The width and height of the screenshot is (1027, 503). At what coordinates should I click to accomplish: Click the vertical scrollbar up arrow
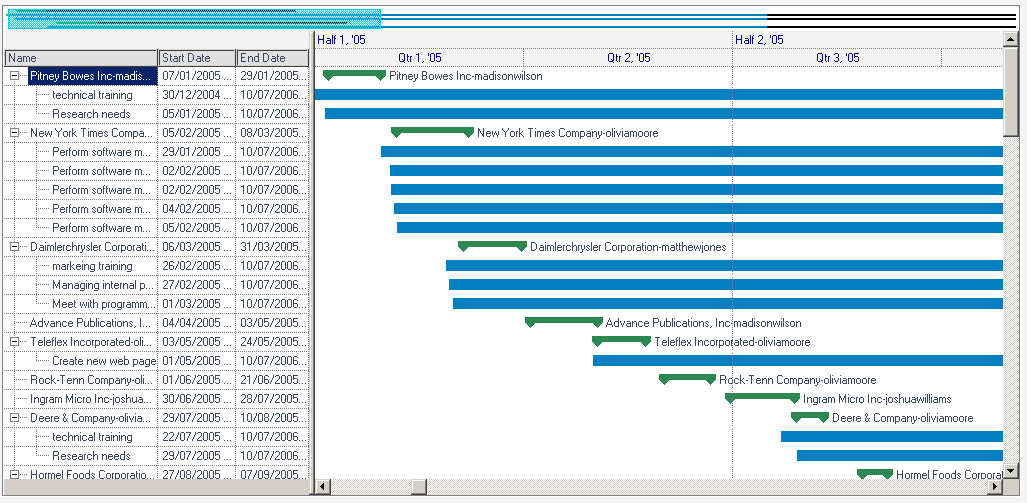tap(1010, 39)
